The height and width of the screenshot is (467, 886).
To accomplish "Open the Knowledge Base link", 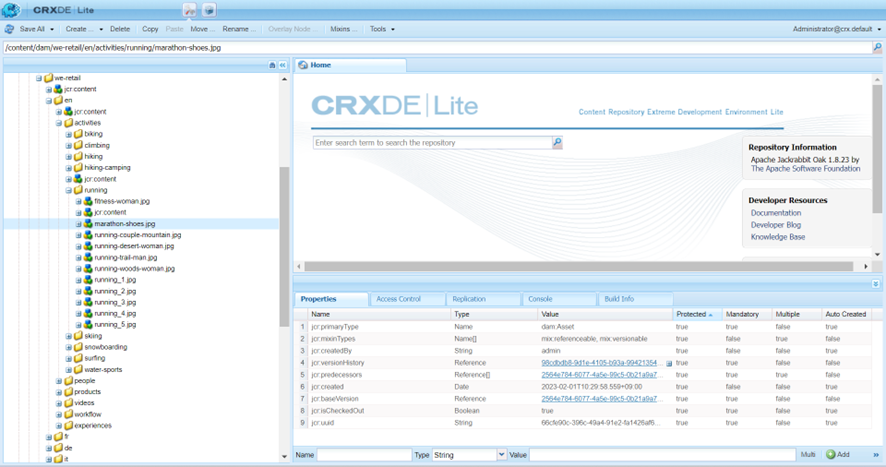I will (778, 237).
